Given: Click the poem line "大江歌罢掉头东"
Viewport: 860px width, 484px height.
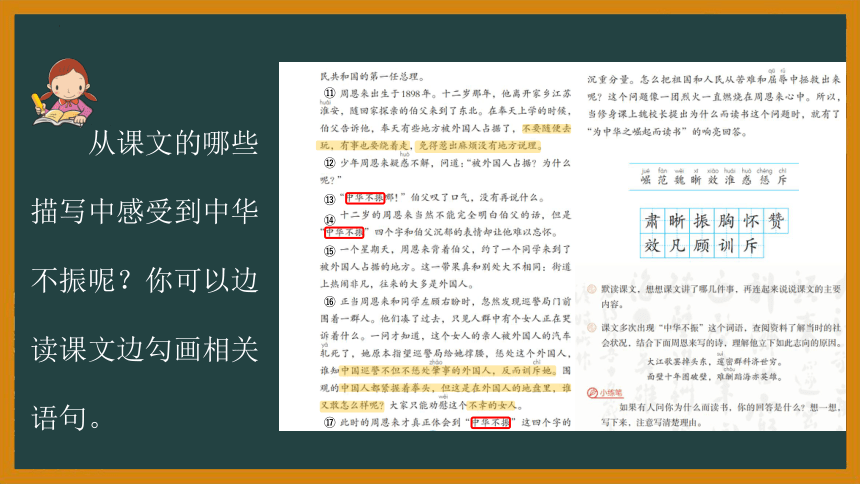Looking at the screenshot, I should pos(678,362).
